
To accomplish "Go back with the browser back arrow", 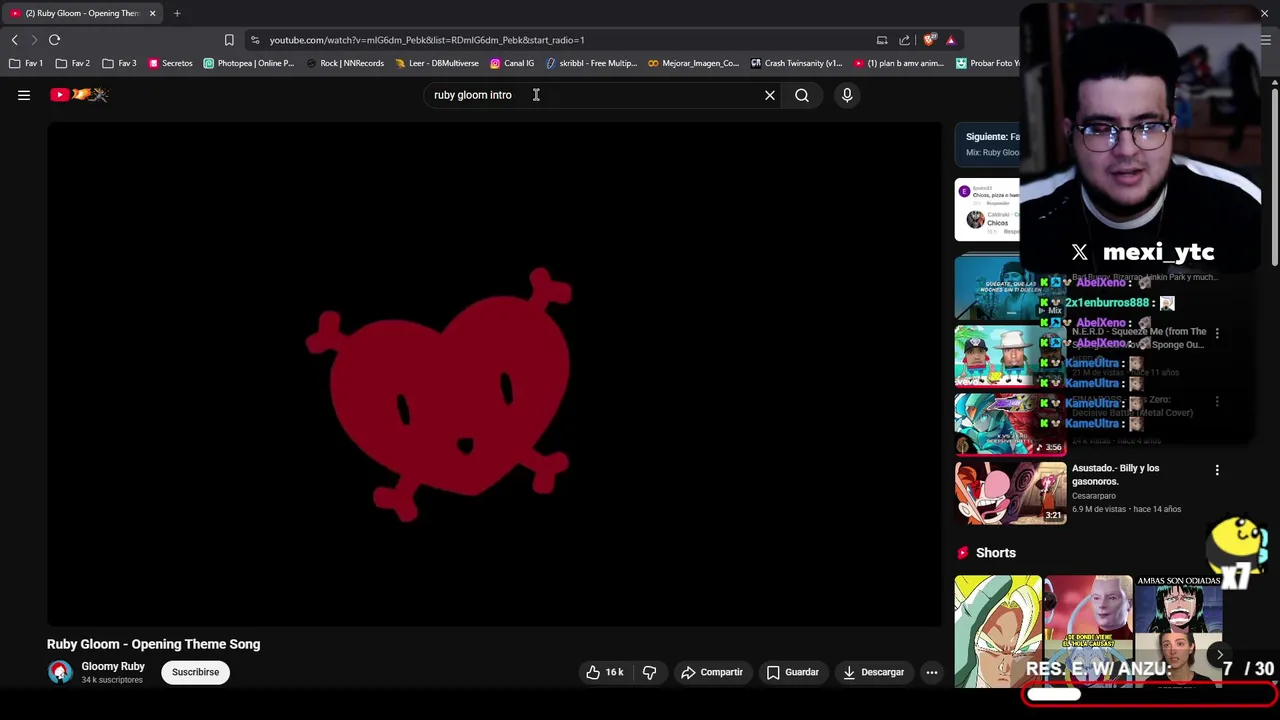I will click(14, 40).
